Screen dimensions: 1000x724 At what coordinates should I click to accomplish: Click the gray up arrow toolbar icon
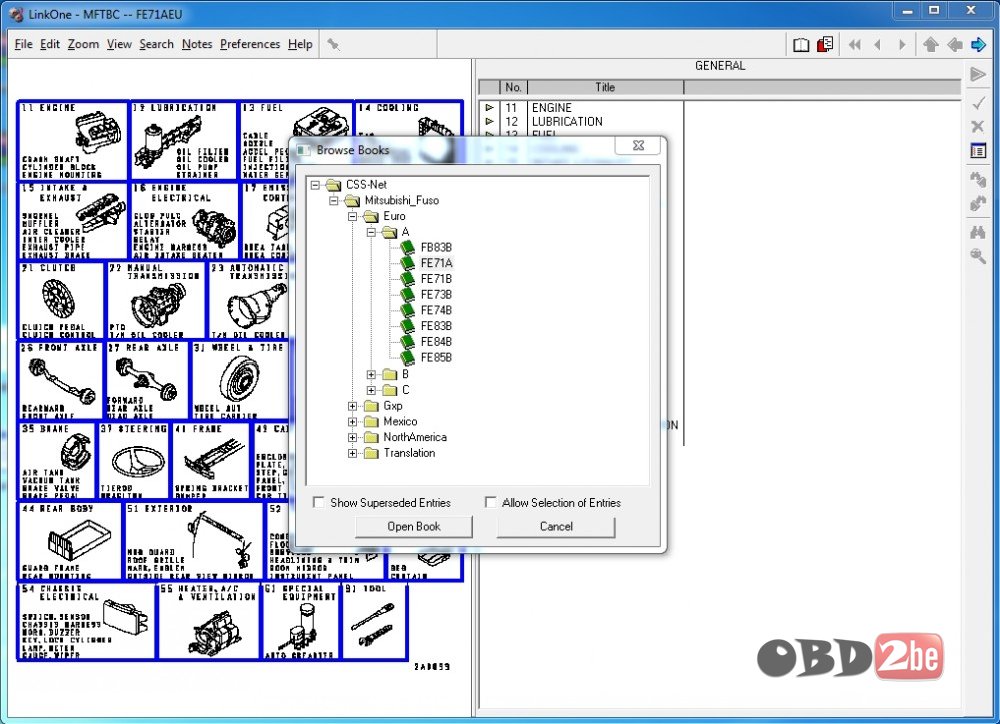[x=930, y=45]
